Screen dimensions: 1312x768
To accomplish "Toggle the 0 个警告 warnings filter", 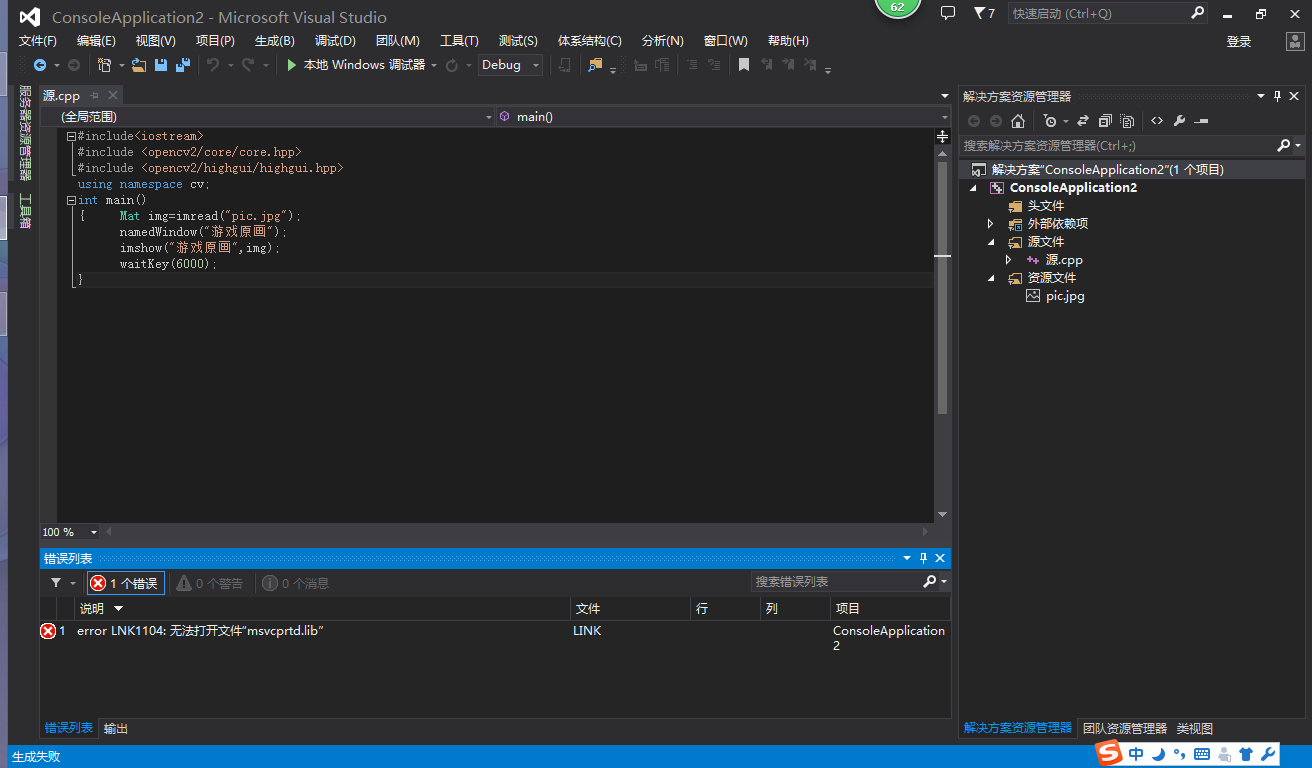I will click(x=210, y=583).
